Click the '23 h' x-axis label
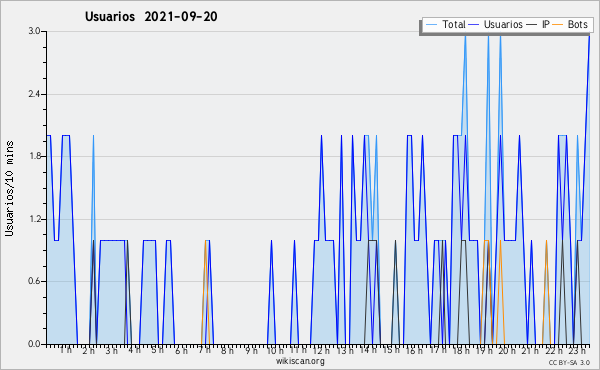The image size is (600, 370). tap(577, 351)
